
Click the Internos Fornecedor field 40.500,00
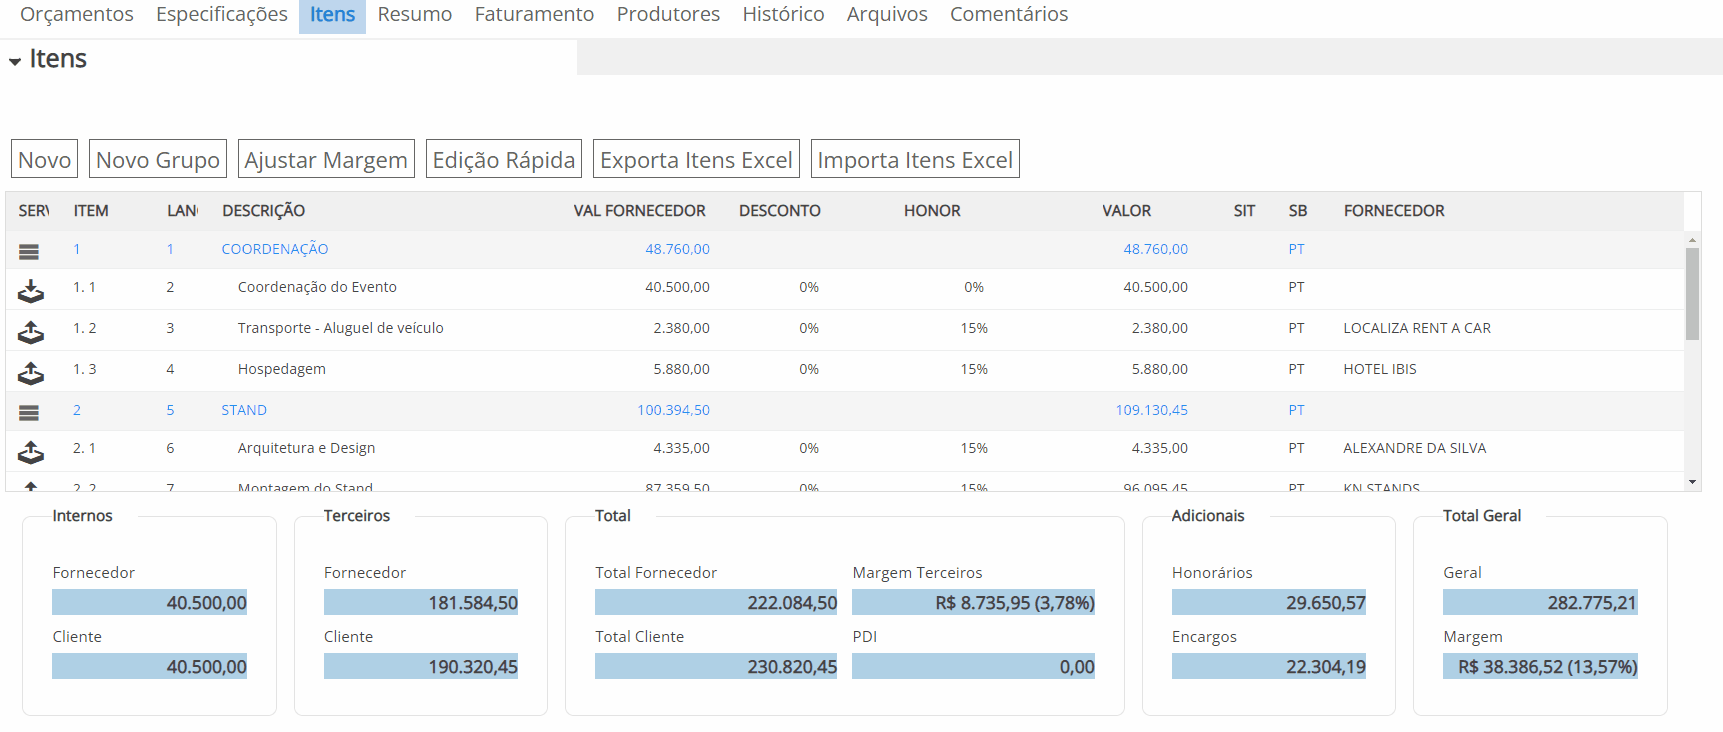(150, 602)
